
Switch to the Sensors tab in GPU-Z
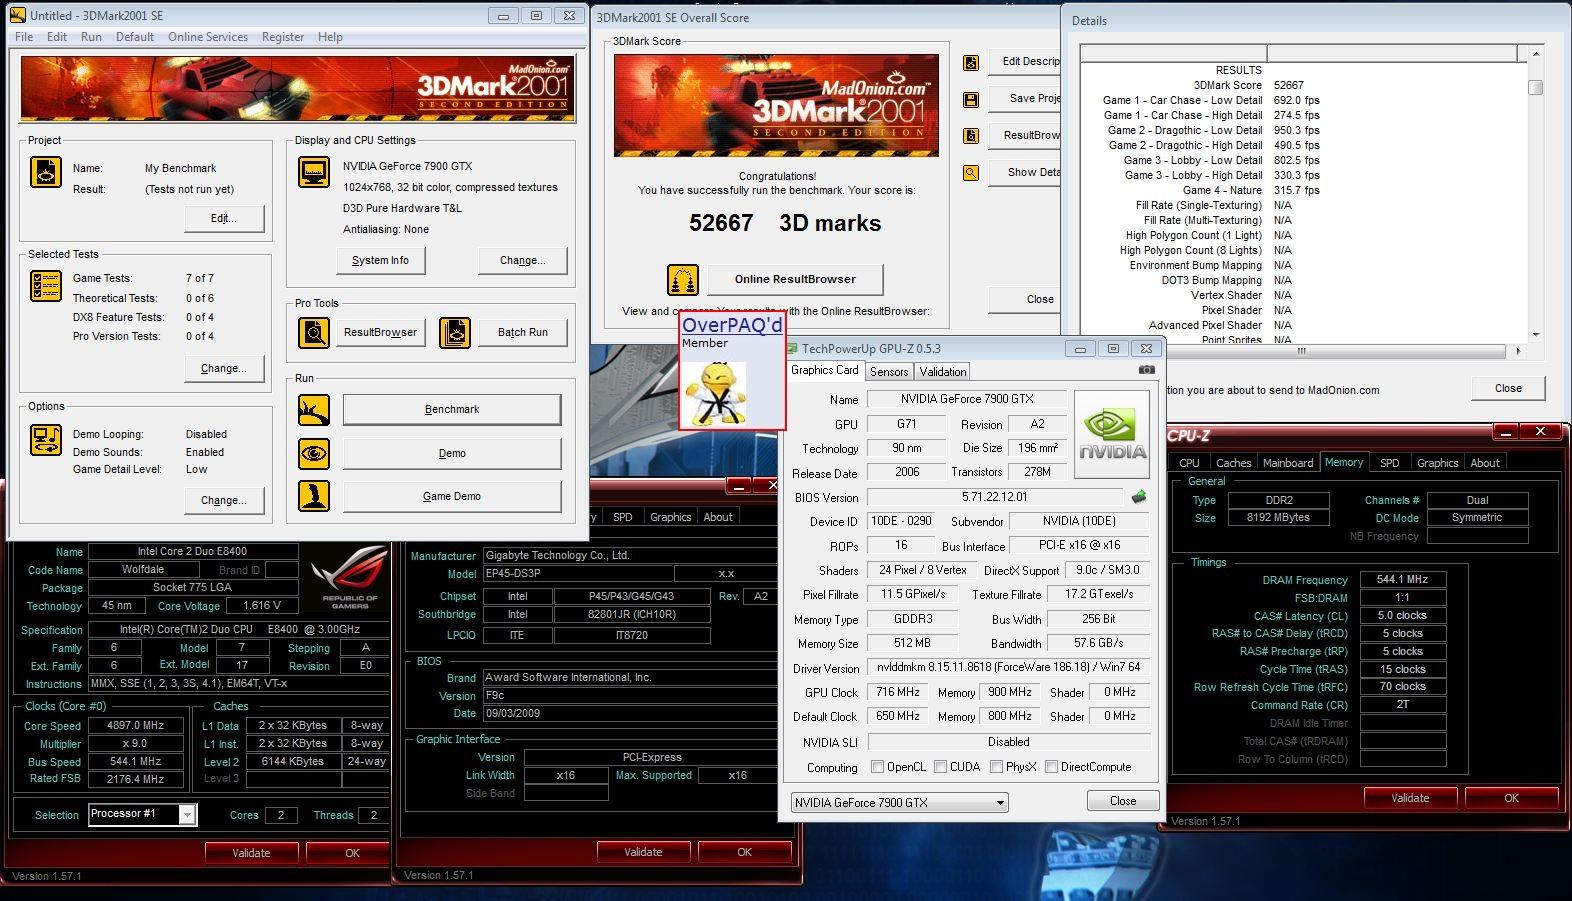tap(889, 372)
